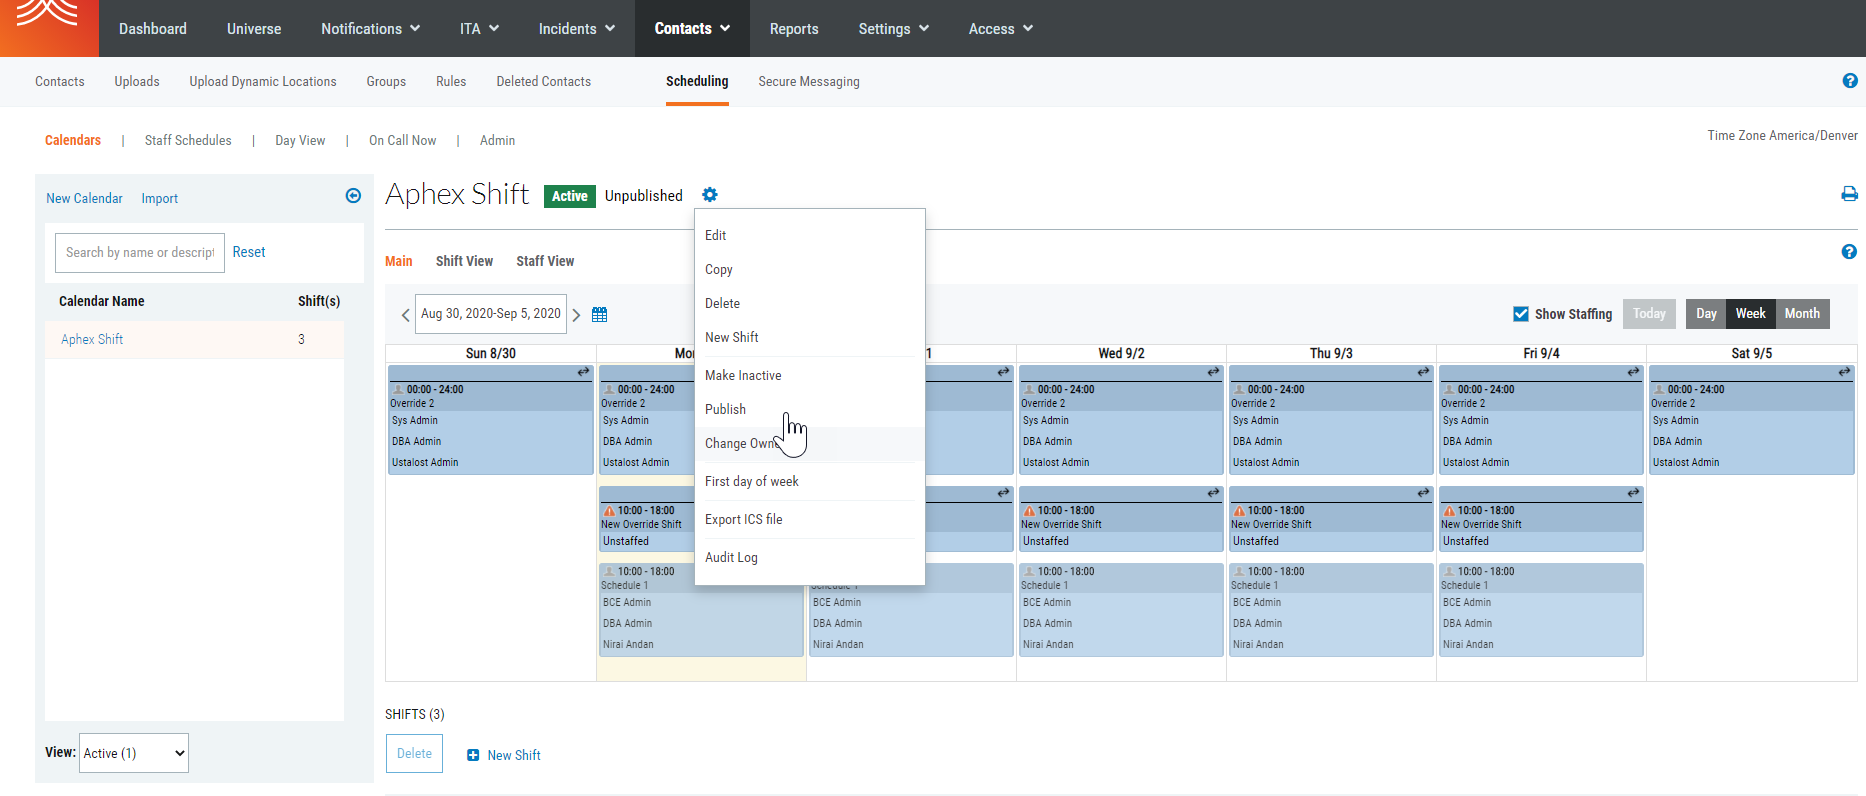Switch calendar to Month view
1866x796 pixels.
(x=1802, y=314)
